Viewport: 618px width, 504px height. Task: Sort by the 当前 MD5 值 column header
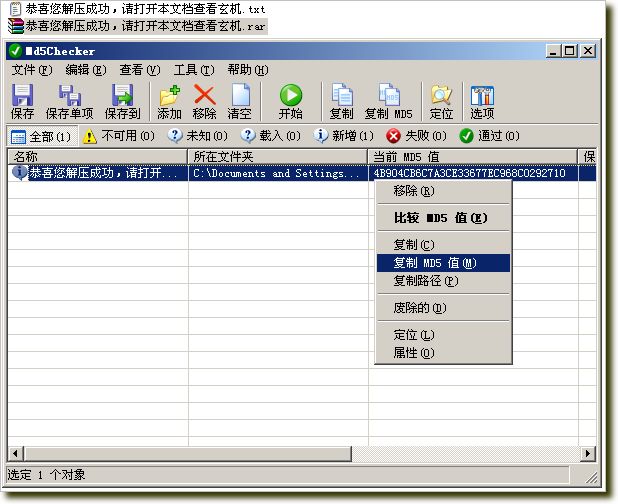(x=473, y=156)
